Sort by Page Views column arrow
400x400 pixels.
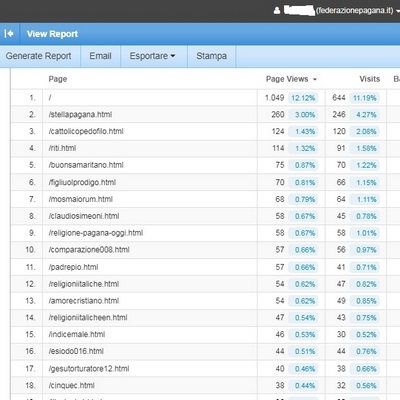[315, 79]
